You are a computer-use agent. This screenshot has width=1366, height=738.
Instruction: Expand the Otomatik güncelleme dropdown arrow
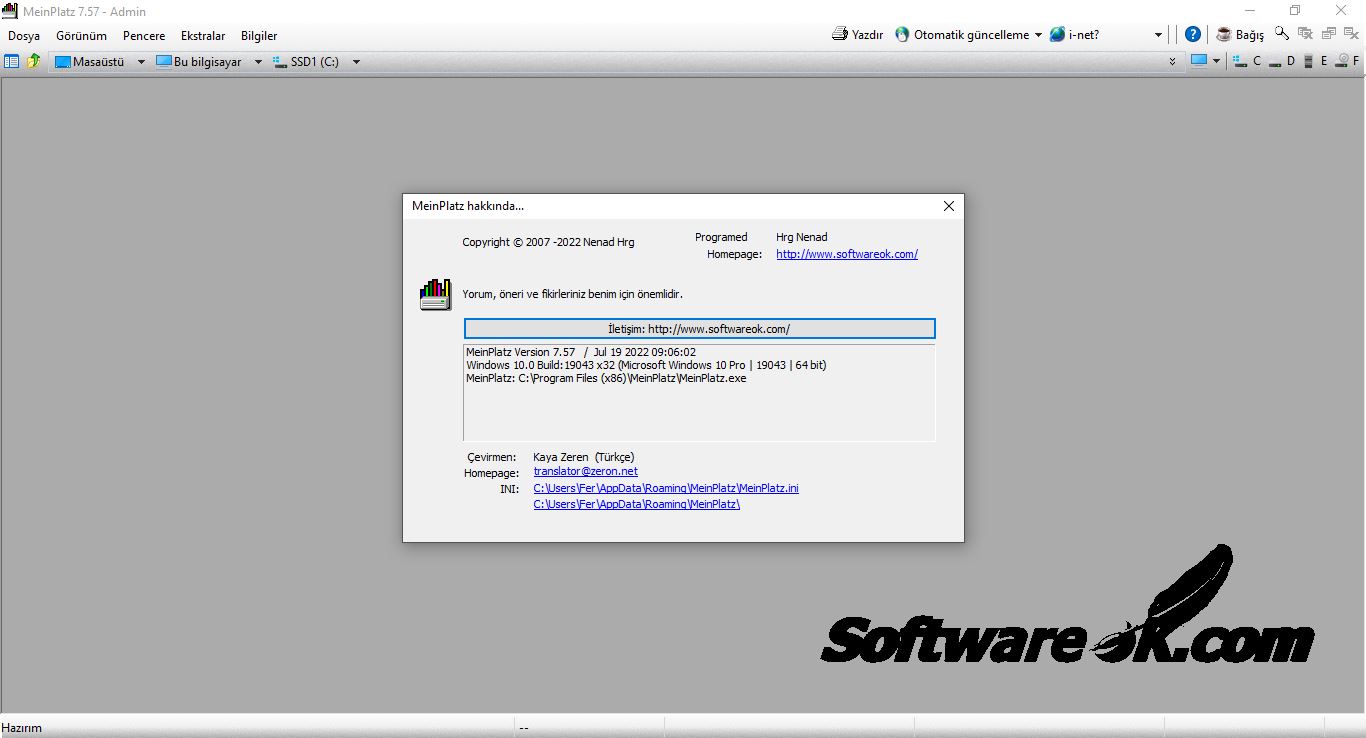(1038, 34)
